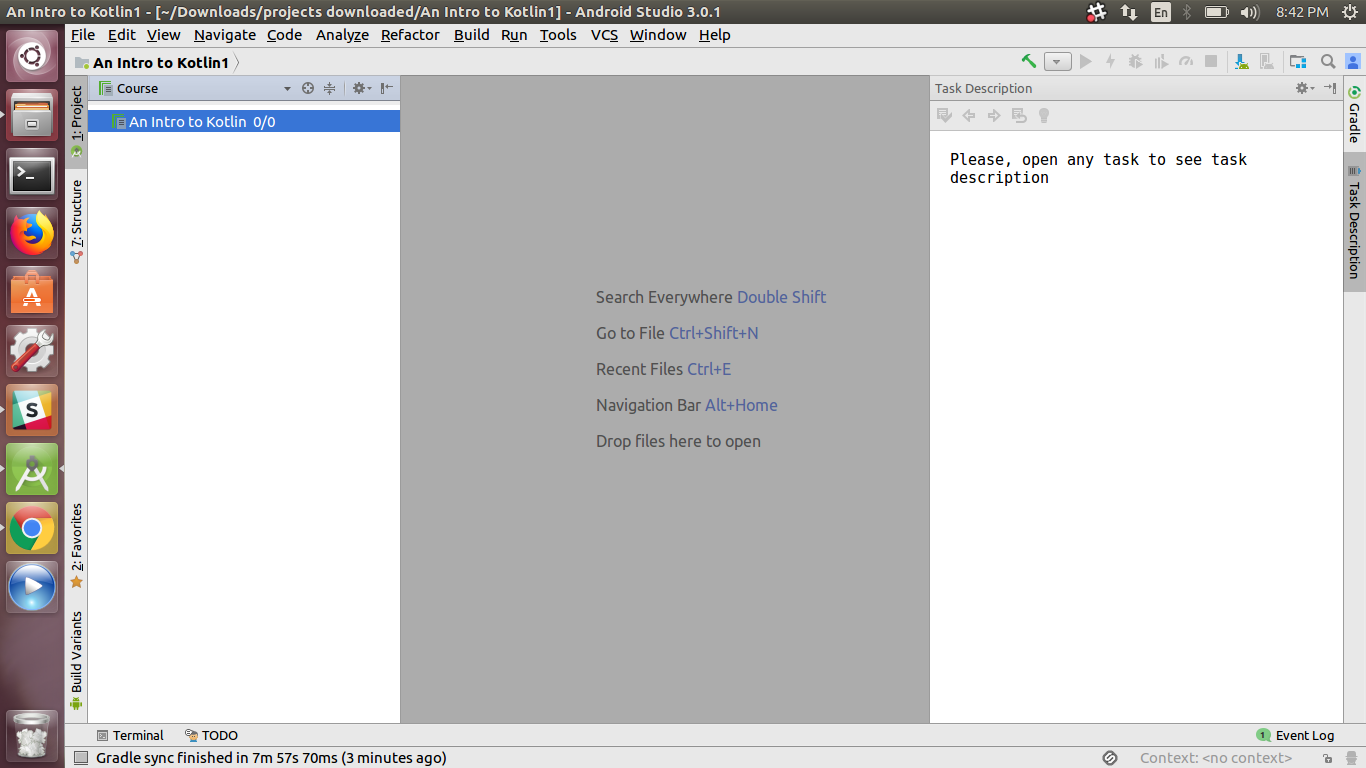Toggle the 2: Favorites tool window tab
The width and height of the screenshot is (1366, 768).
tap(77, 546)
